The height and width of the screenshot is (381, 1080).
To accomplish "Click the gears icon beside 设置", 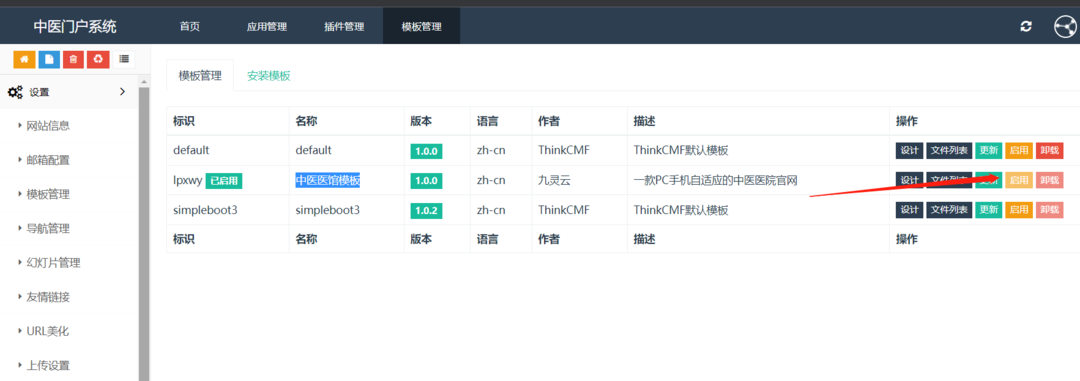I will 15,92.
